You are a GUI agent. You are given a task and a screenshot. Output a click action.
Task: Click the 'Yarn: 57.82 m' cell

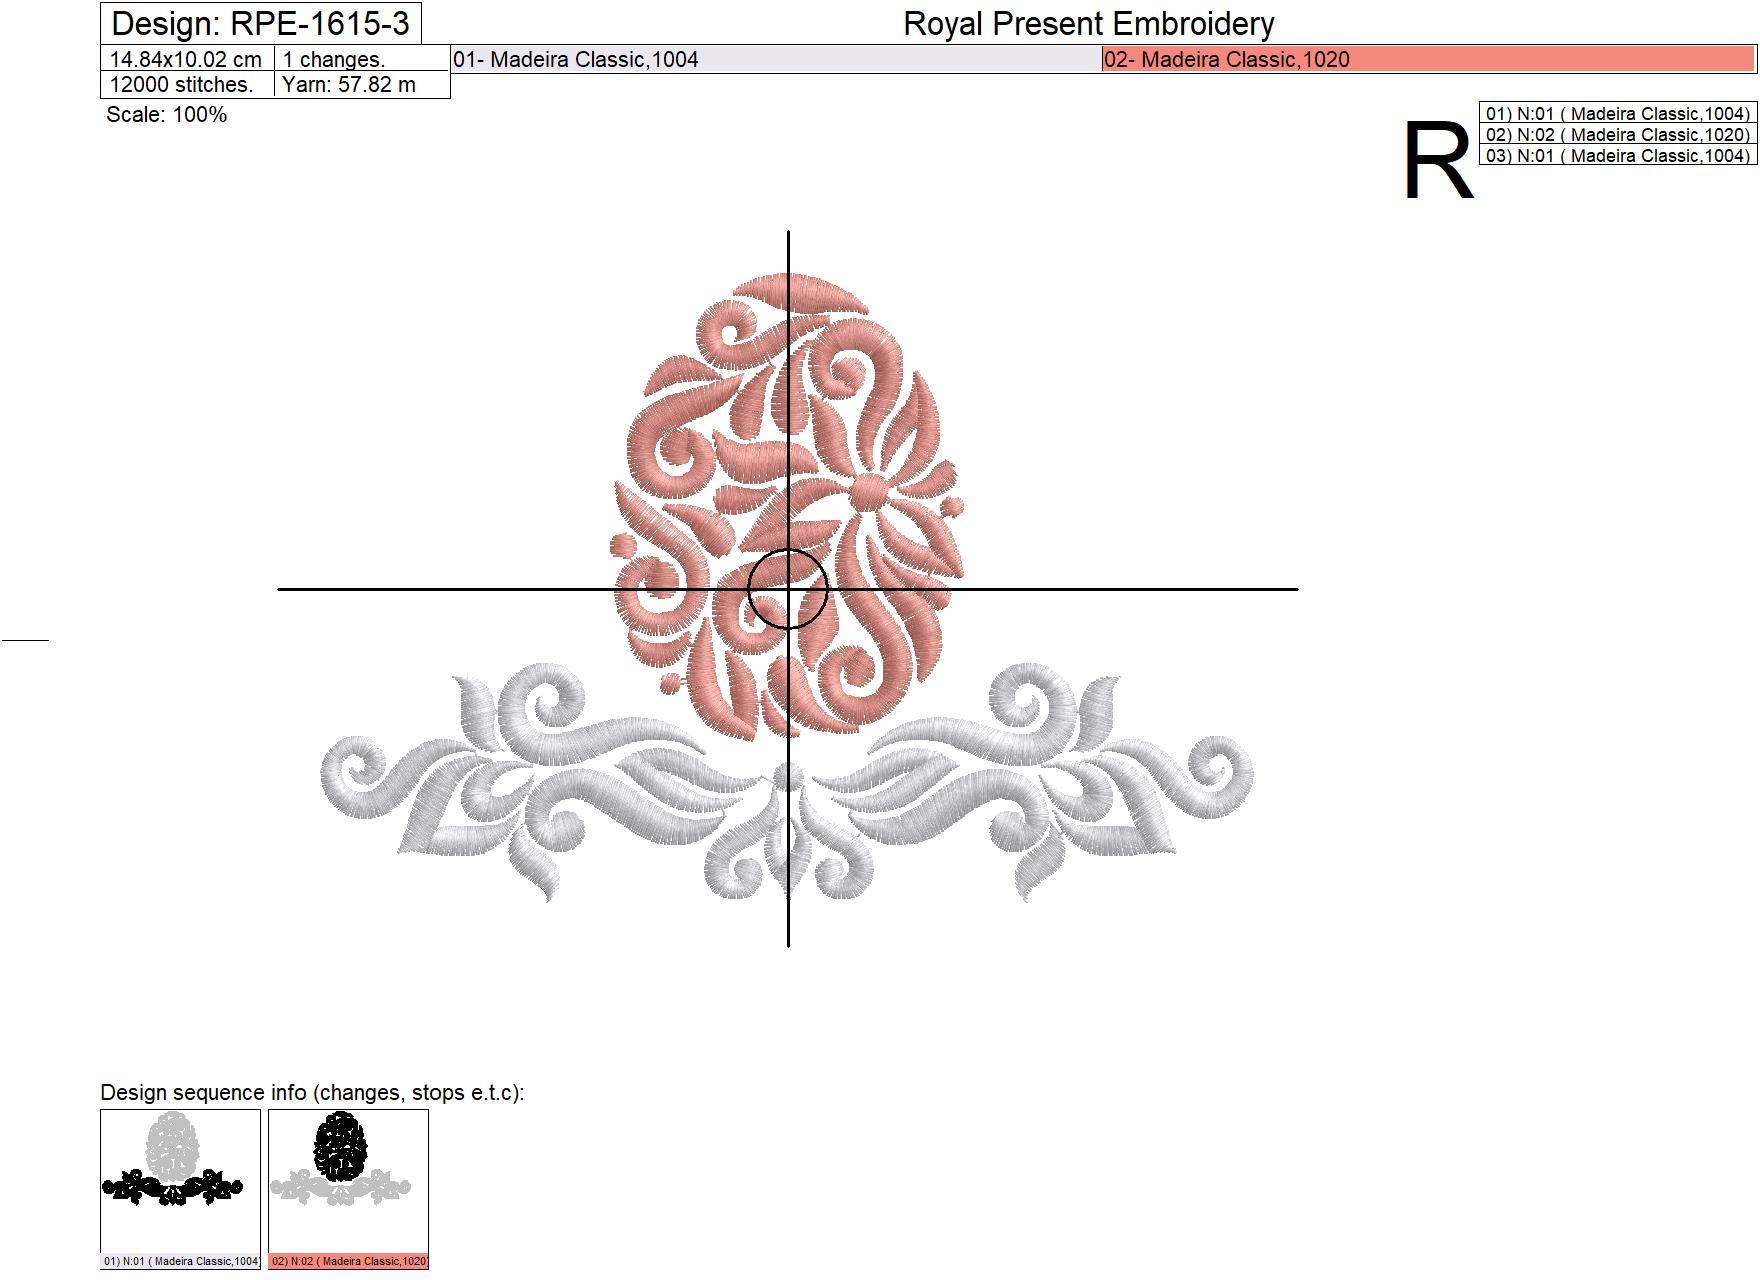pyautogui.click(x=362, y=85)
